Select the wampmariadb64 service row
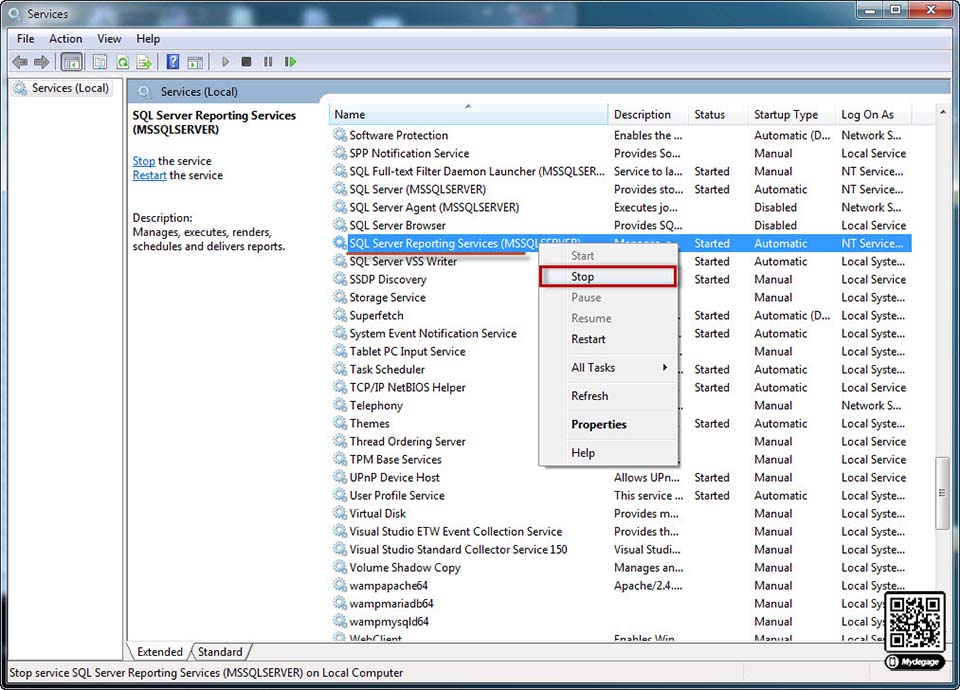The height and width of the screenshot is (690, 960). (620, 603)
